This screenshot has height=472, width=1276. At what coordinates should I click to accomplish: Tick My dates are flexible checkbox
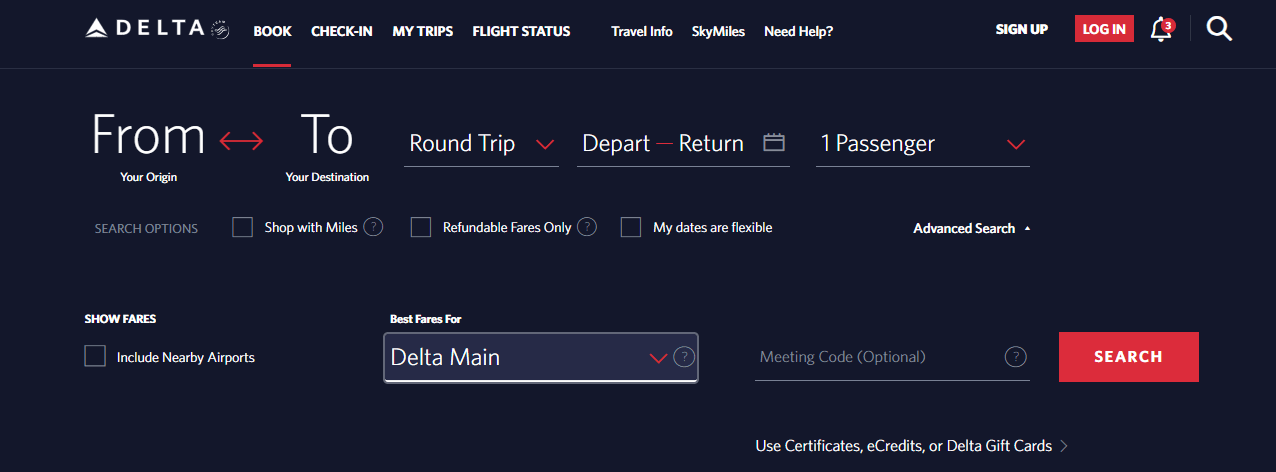click(x=631, y=227)
